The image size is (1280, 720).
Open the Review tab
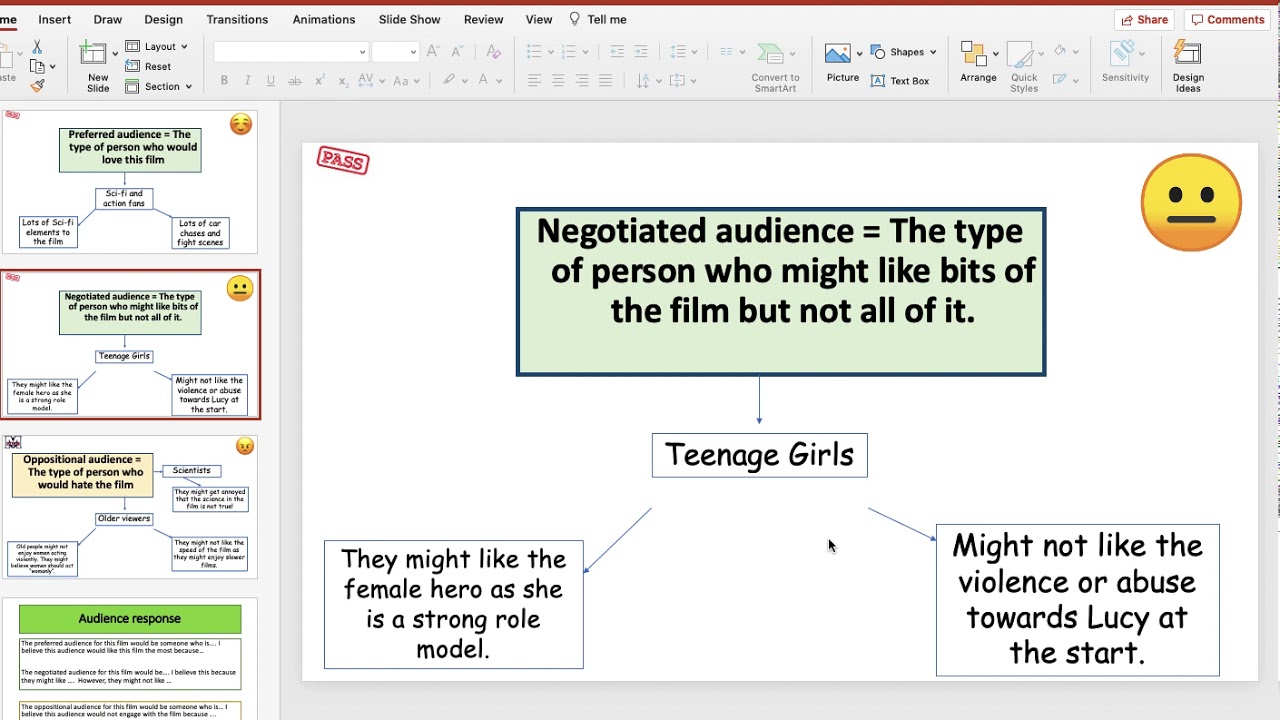coord(483,19)
